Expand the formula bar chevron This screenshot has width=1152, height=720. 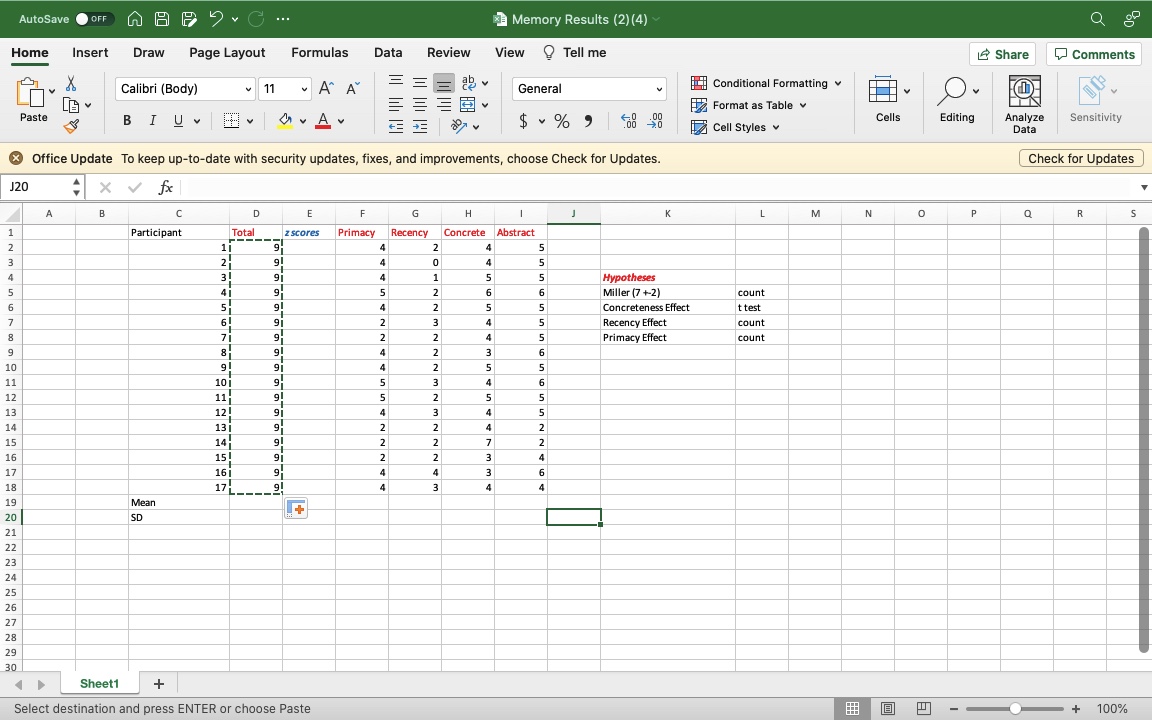click(x=1143, y=187)
